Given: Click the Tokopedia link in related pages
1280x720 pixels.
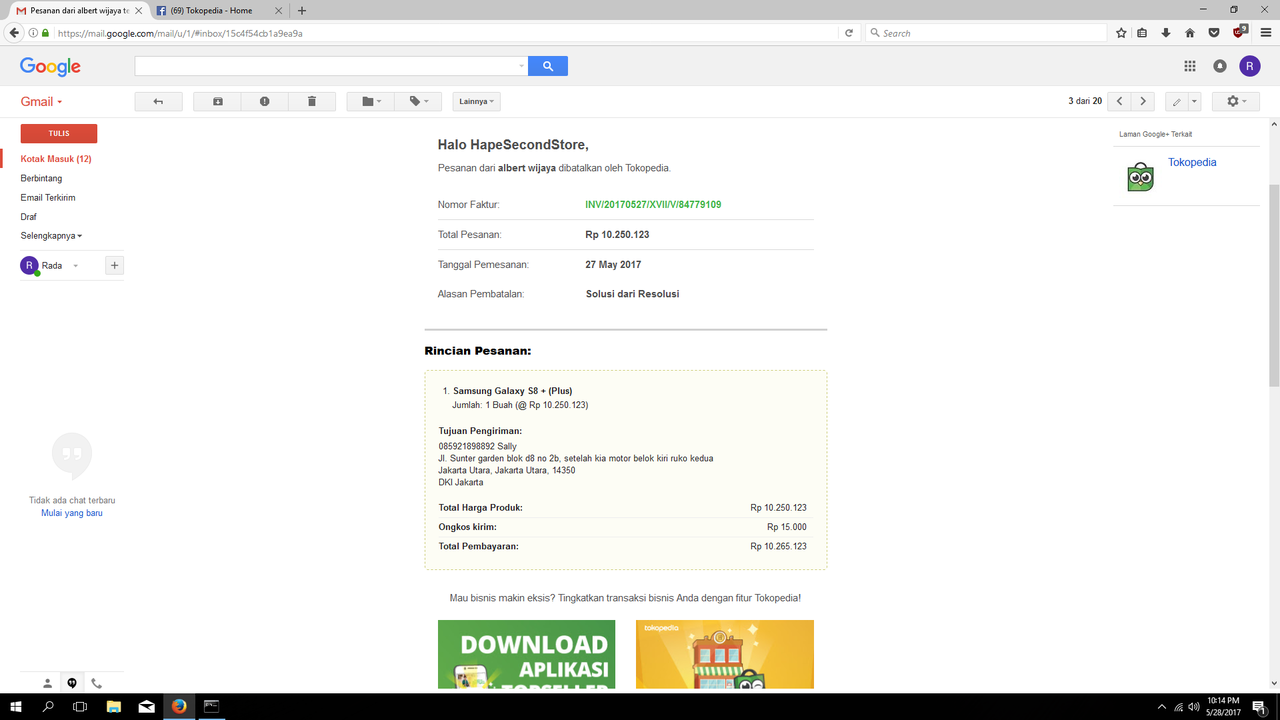Looking at the screenshot, I should tap(1192, 162).
